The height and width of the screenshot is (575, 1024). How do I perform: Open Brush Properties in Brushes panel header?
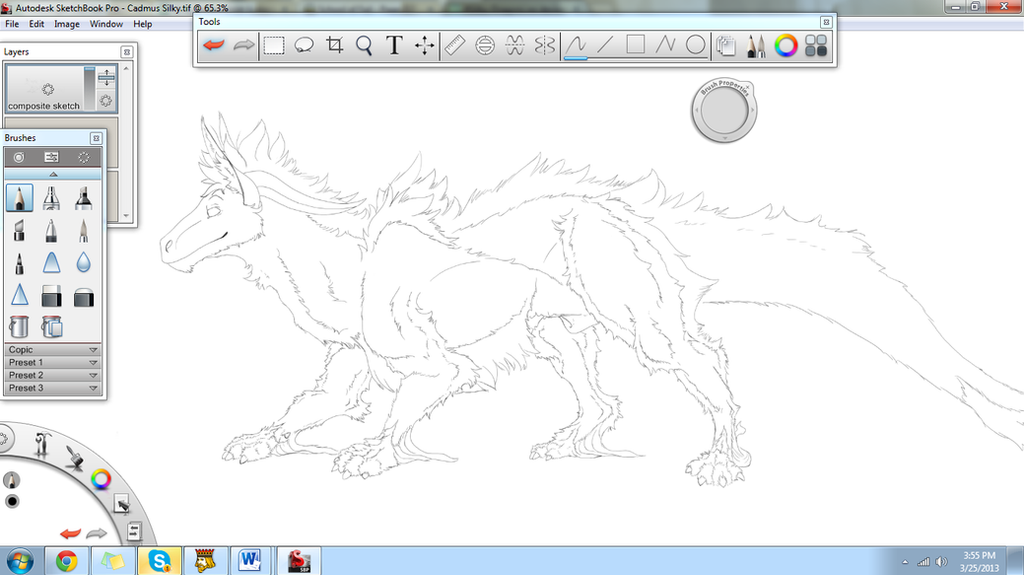[x=19, y=157]
